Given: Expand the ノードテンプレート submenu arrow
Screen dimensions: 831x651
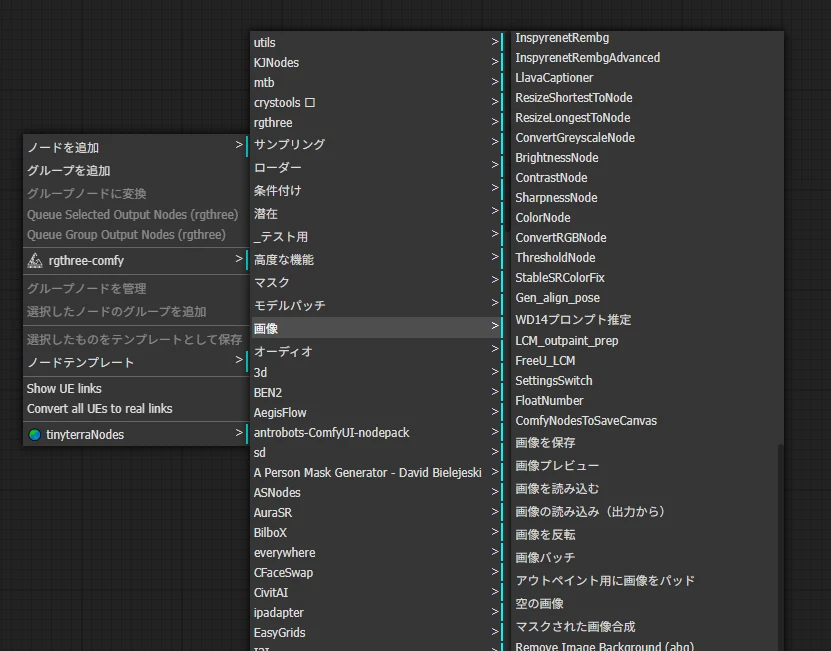Looking at the screenshot, I should coord(239,360).
